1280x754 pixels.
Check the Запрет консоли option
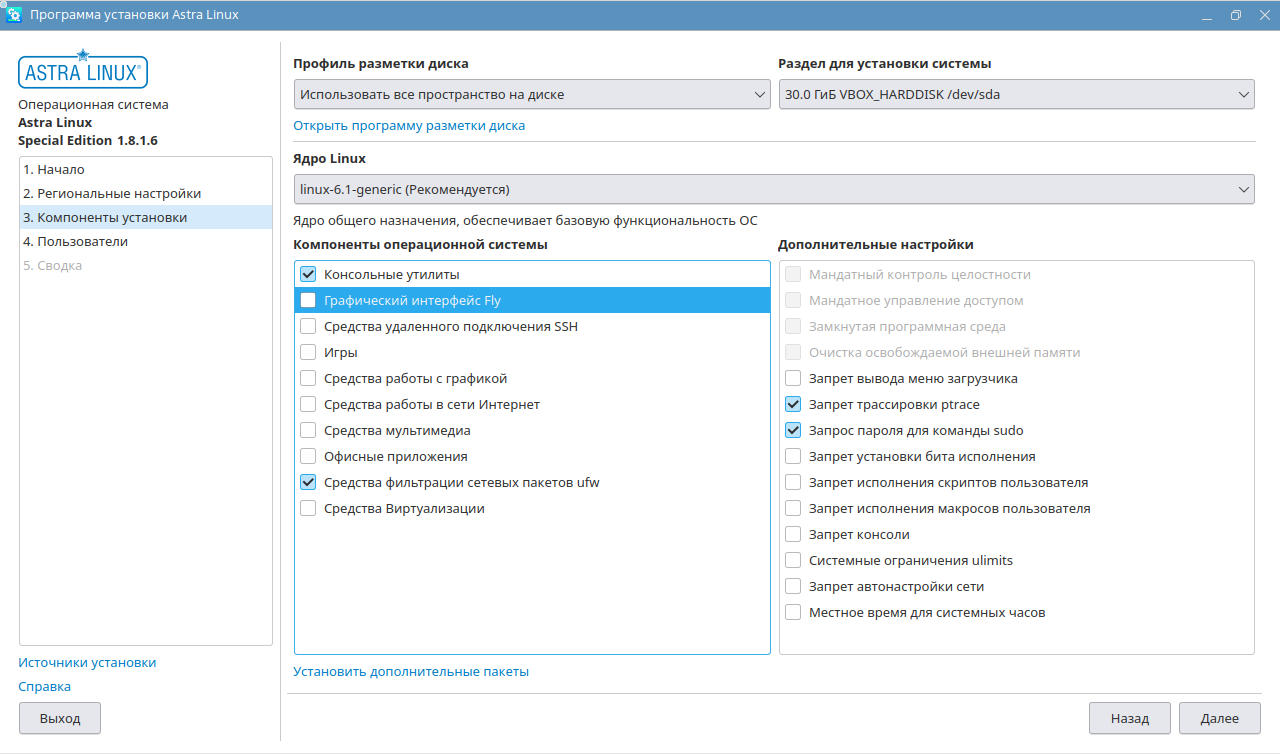(x=793, y=534)
